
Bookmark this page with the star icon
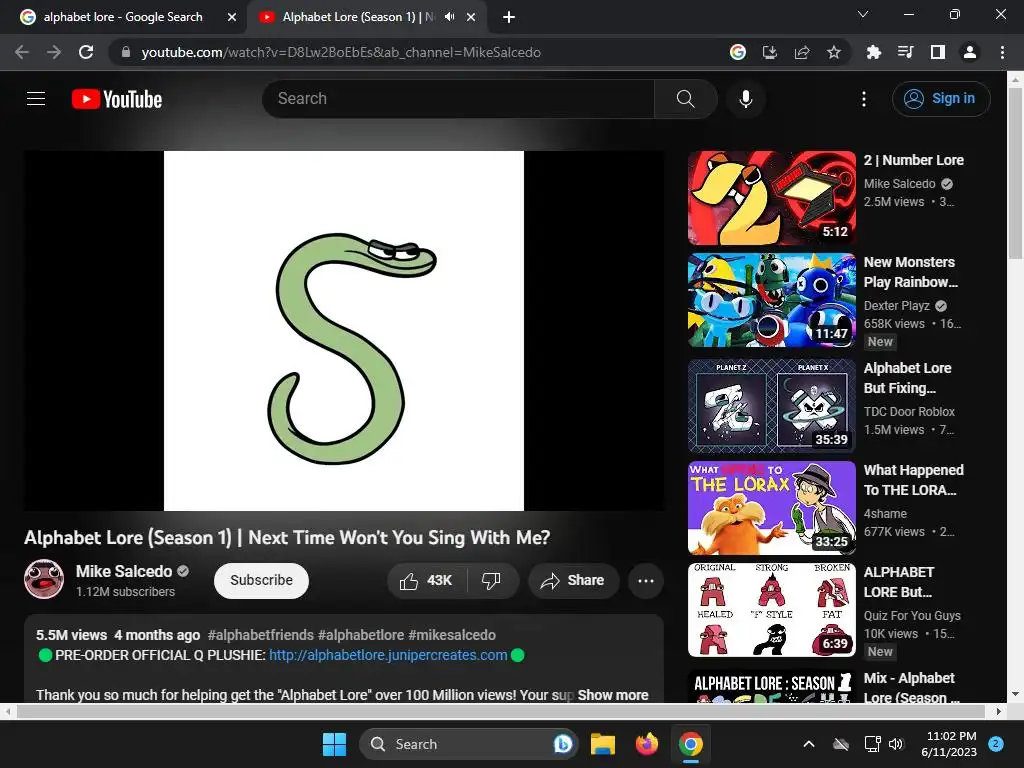point(833,52)
